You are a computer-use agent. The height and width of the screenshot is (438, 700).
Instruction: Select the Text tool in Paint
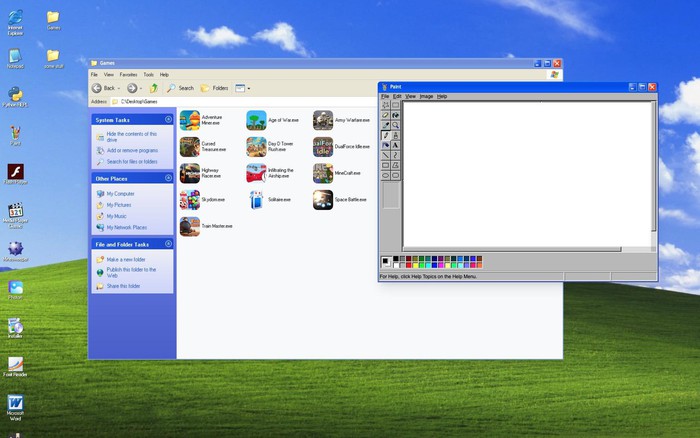(x=396, y=145)
